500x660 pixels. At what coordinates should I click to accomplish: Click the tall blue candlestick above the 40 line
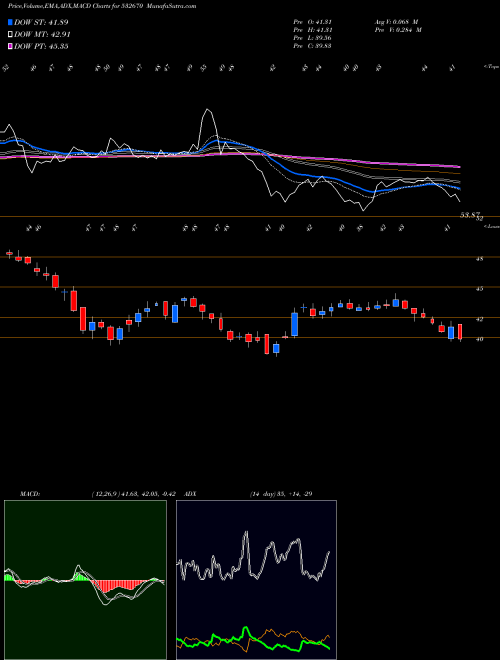(x=295, y=324)
